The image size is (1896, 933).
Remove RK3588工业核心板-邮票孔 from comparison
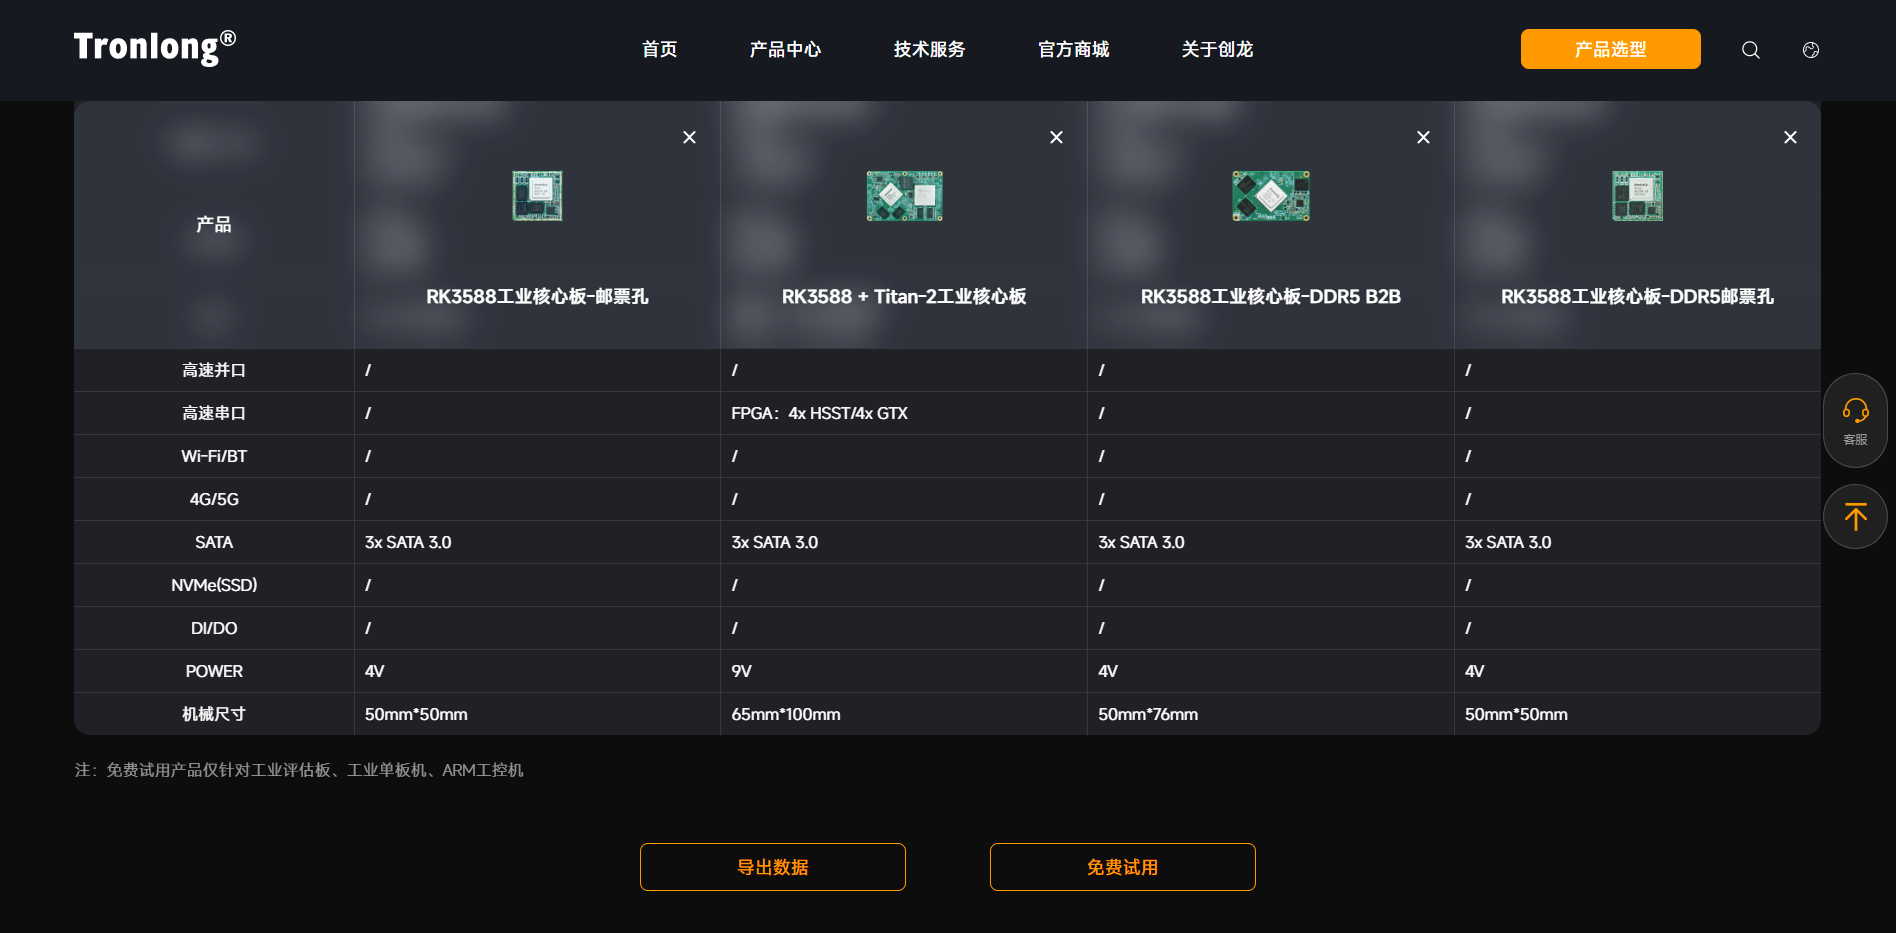689,137
